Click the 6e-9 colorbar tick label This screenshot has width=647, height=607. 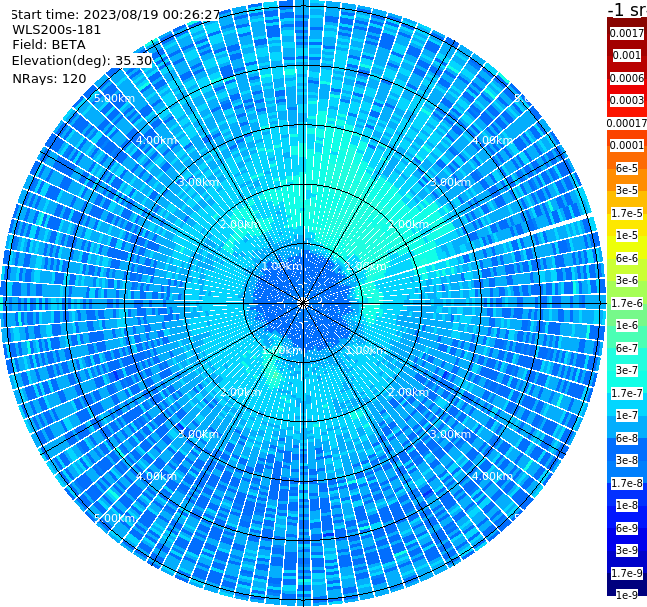627,528
